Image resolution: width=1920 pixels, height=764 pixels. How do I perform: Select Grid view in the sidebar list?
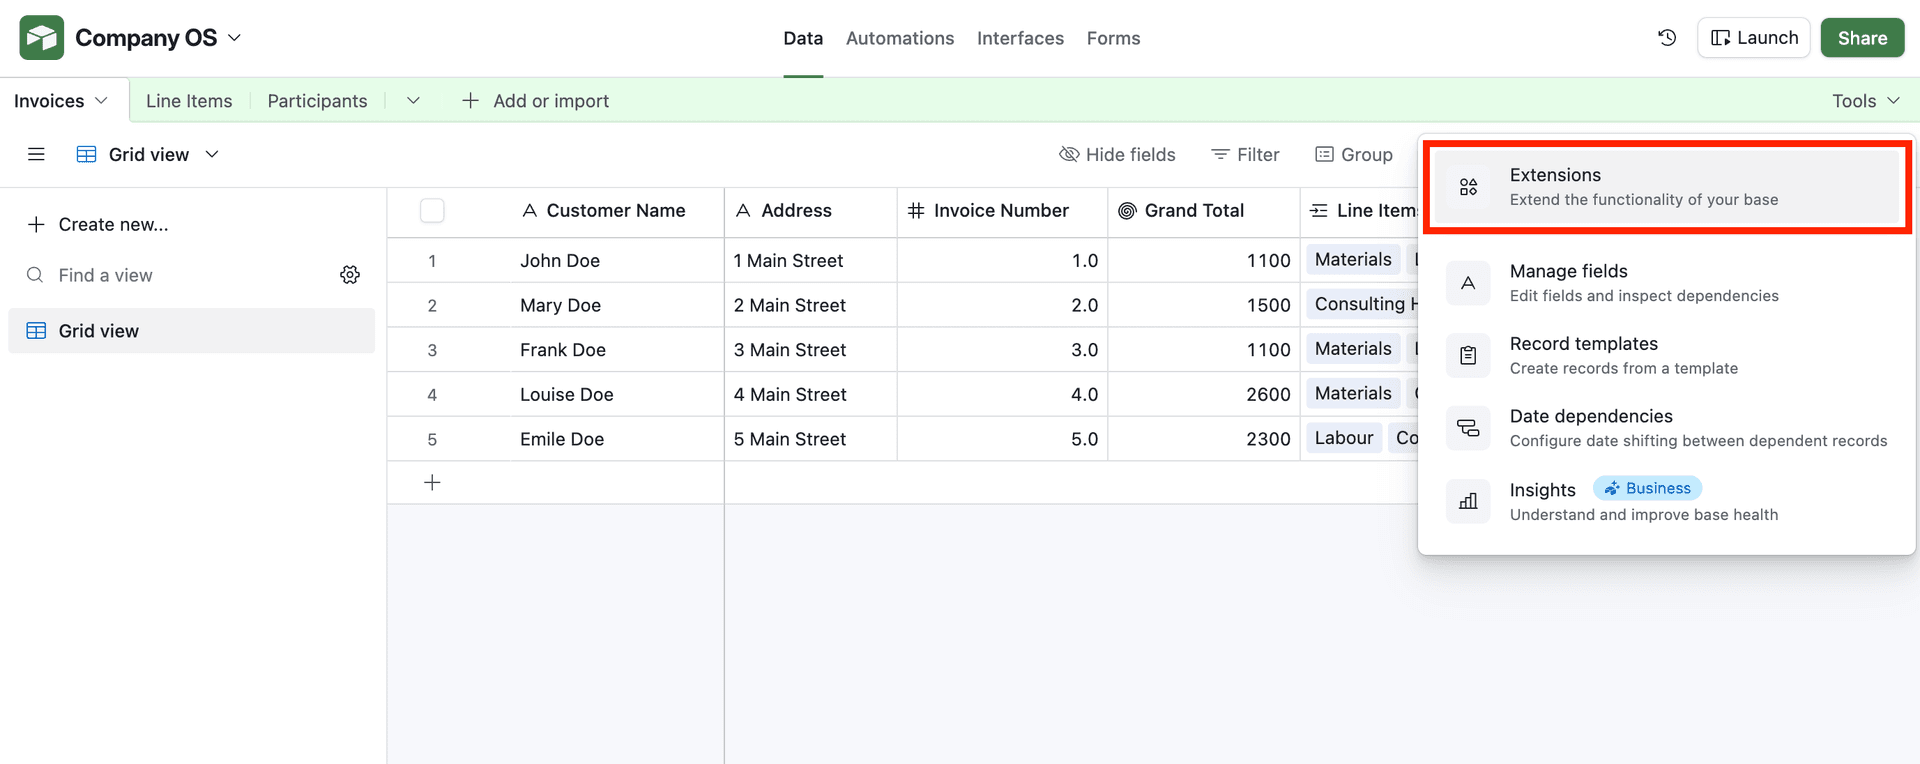pos(191,331)
